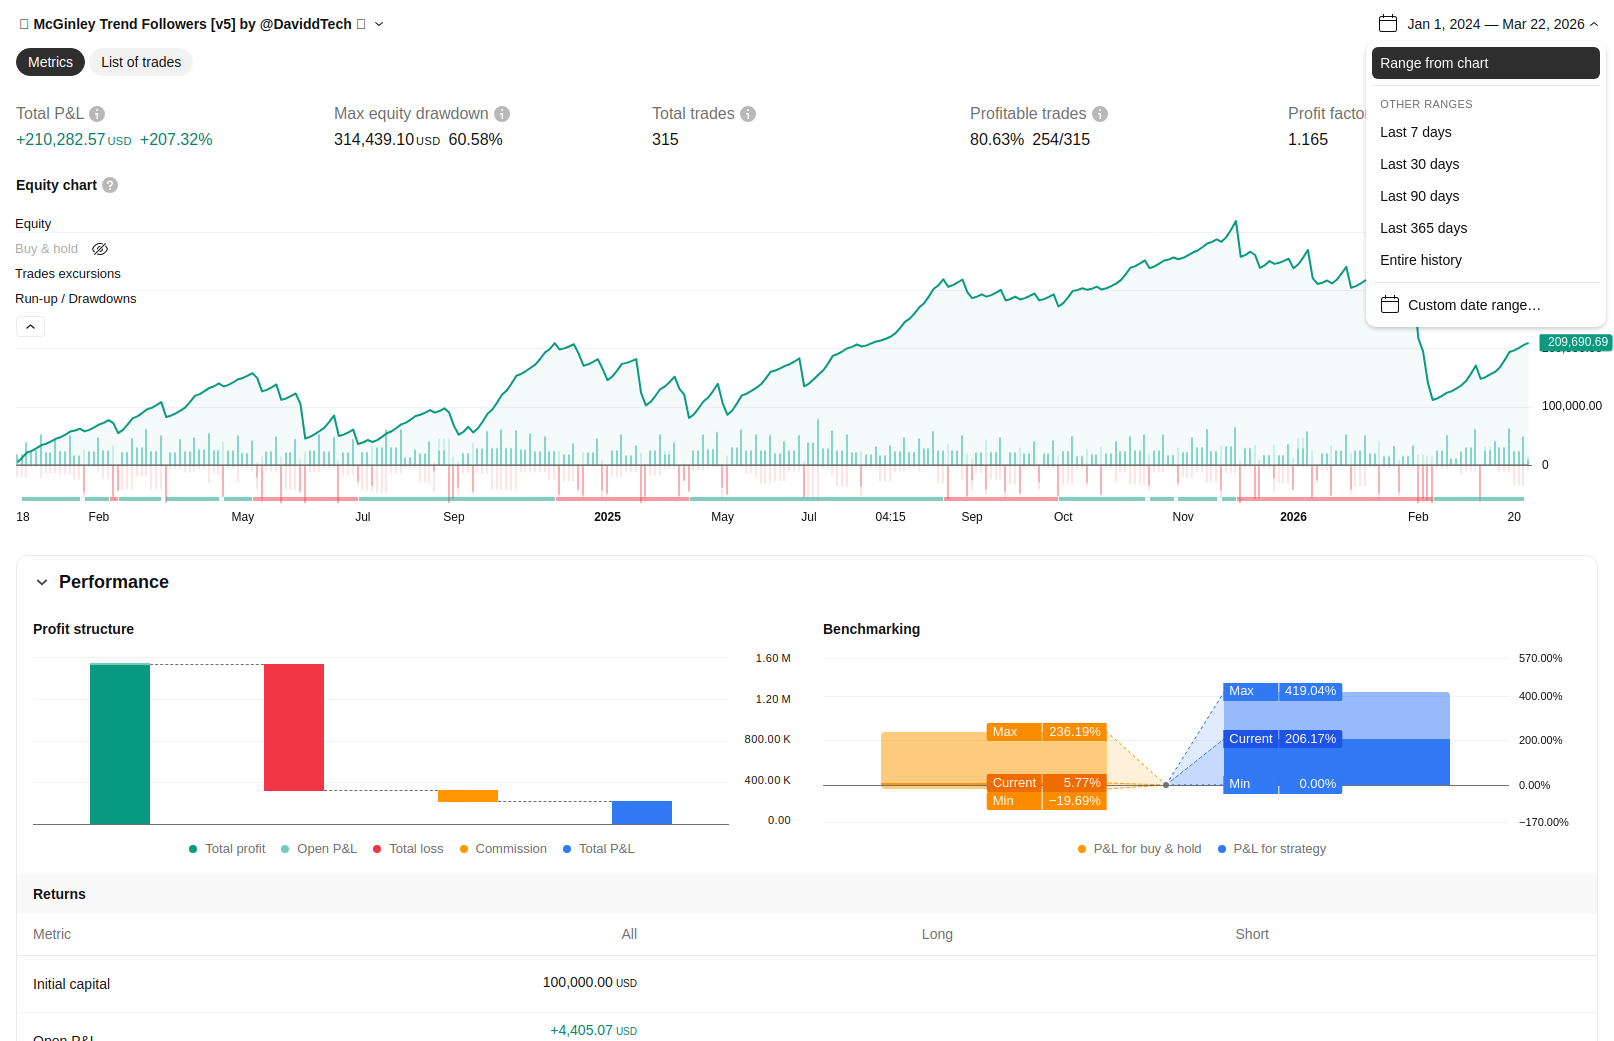Screen dimensions: 1614x1041
Task: Toggle the Run-up / Drawdowns series
Action: [x=76, y=299]
